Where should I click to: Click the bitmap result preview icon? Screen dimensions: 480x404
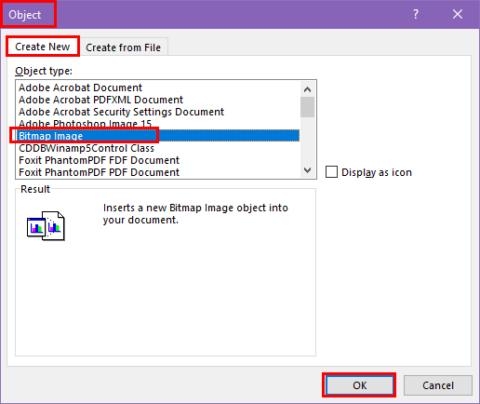[x=46, y=226]
